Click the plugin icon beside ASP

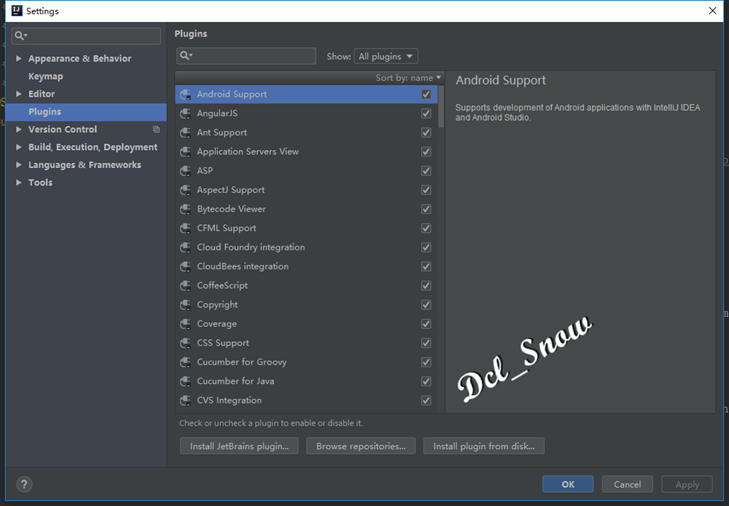[x=185, y=171]
